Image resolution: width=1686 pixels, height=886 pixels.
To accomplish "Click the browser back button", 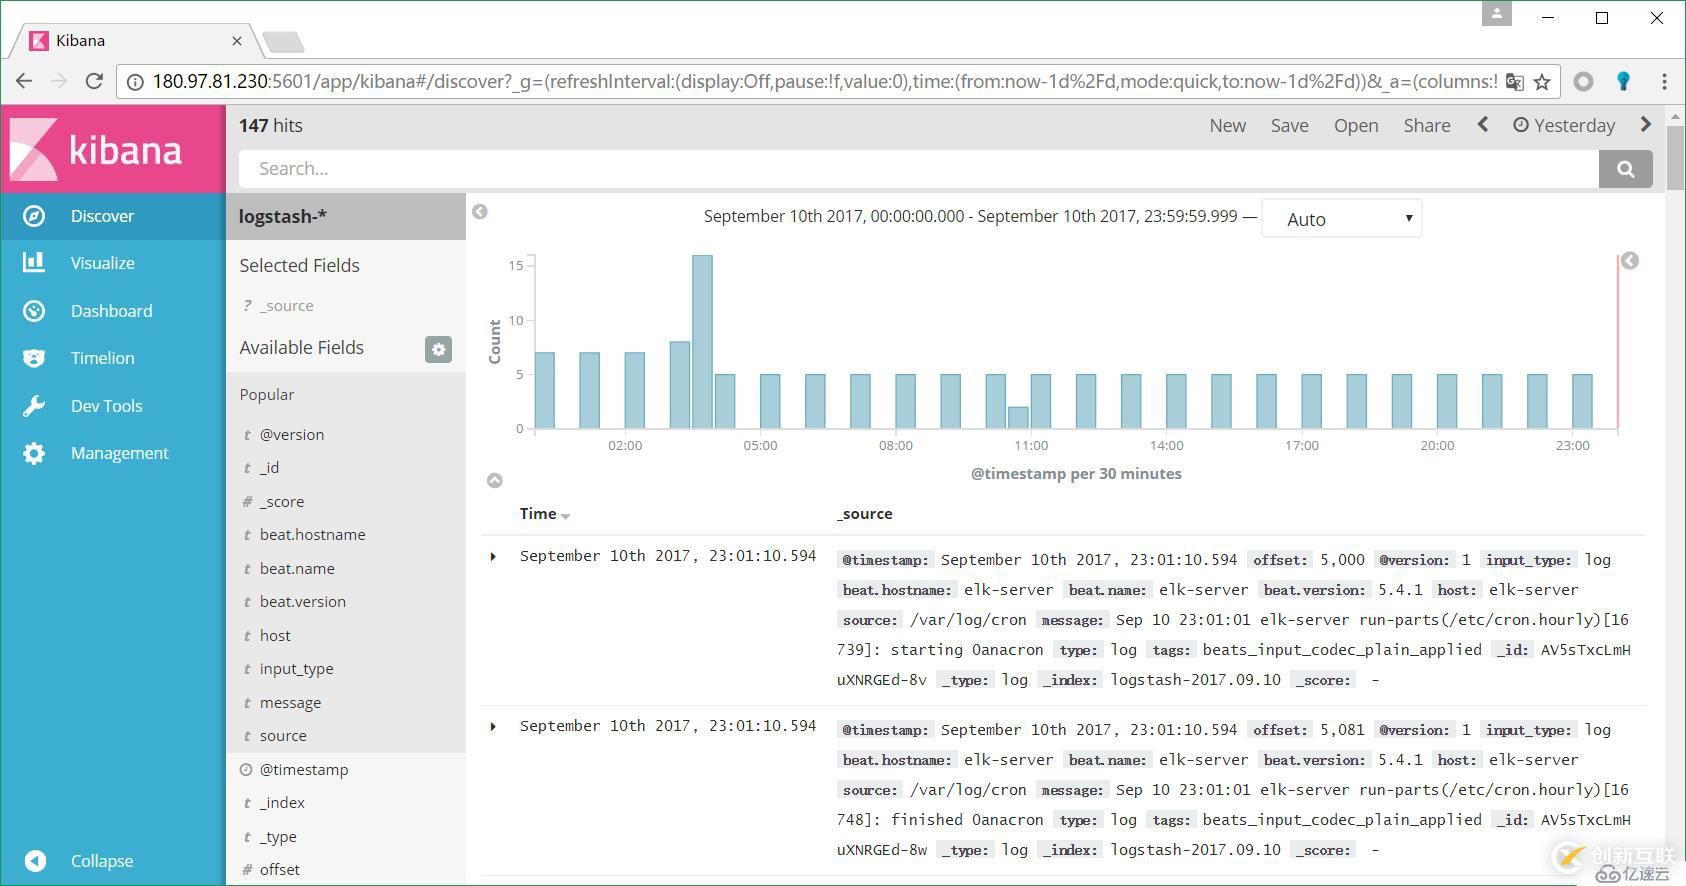I will (25, 81).
